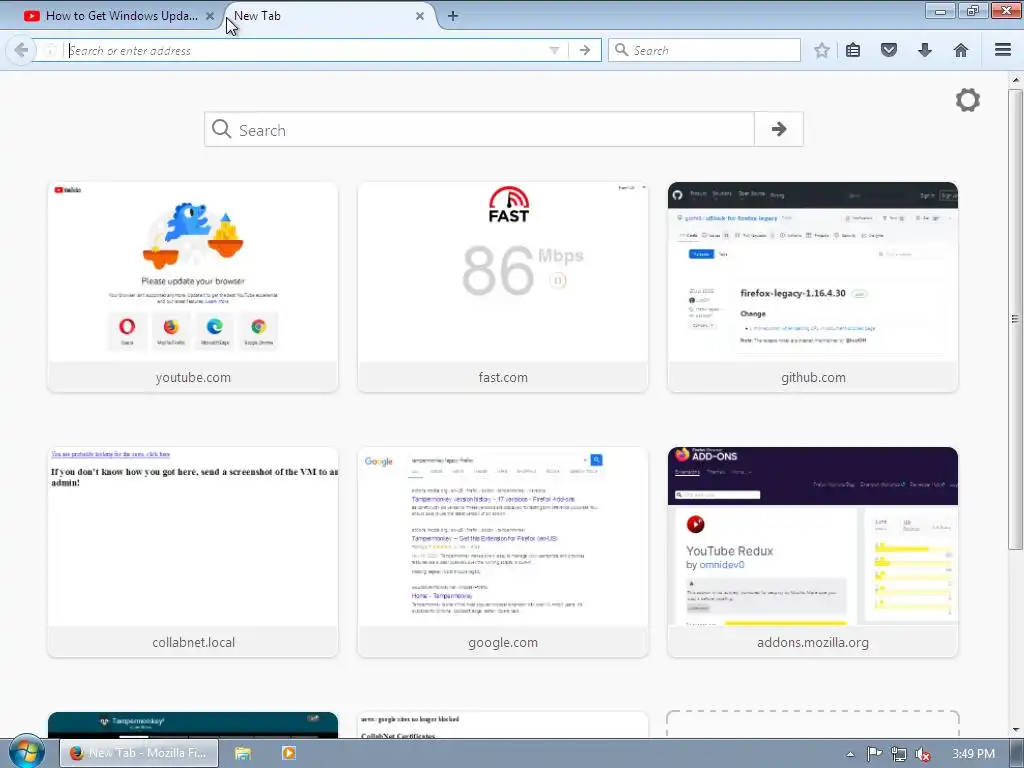Image resolution: width=1024 pixels, height=768 pixels.
Task: Go to the Home page icon
Action: [x=961, y=50]
